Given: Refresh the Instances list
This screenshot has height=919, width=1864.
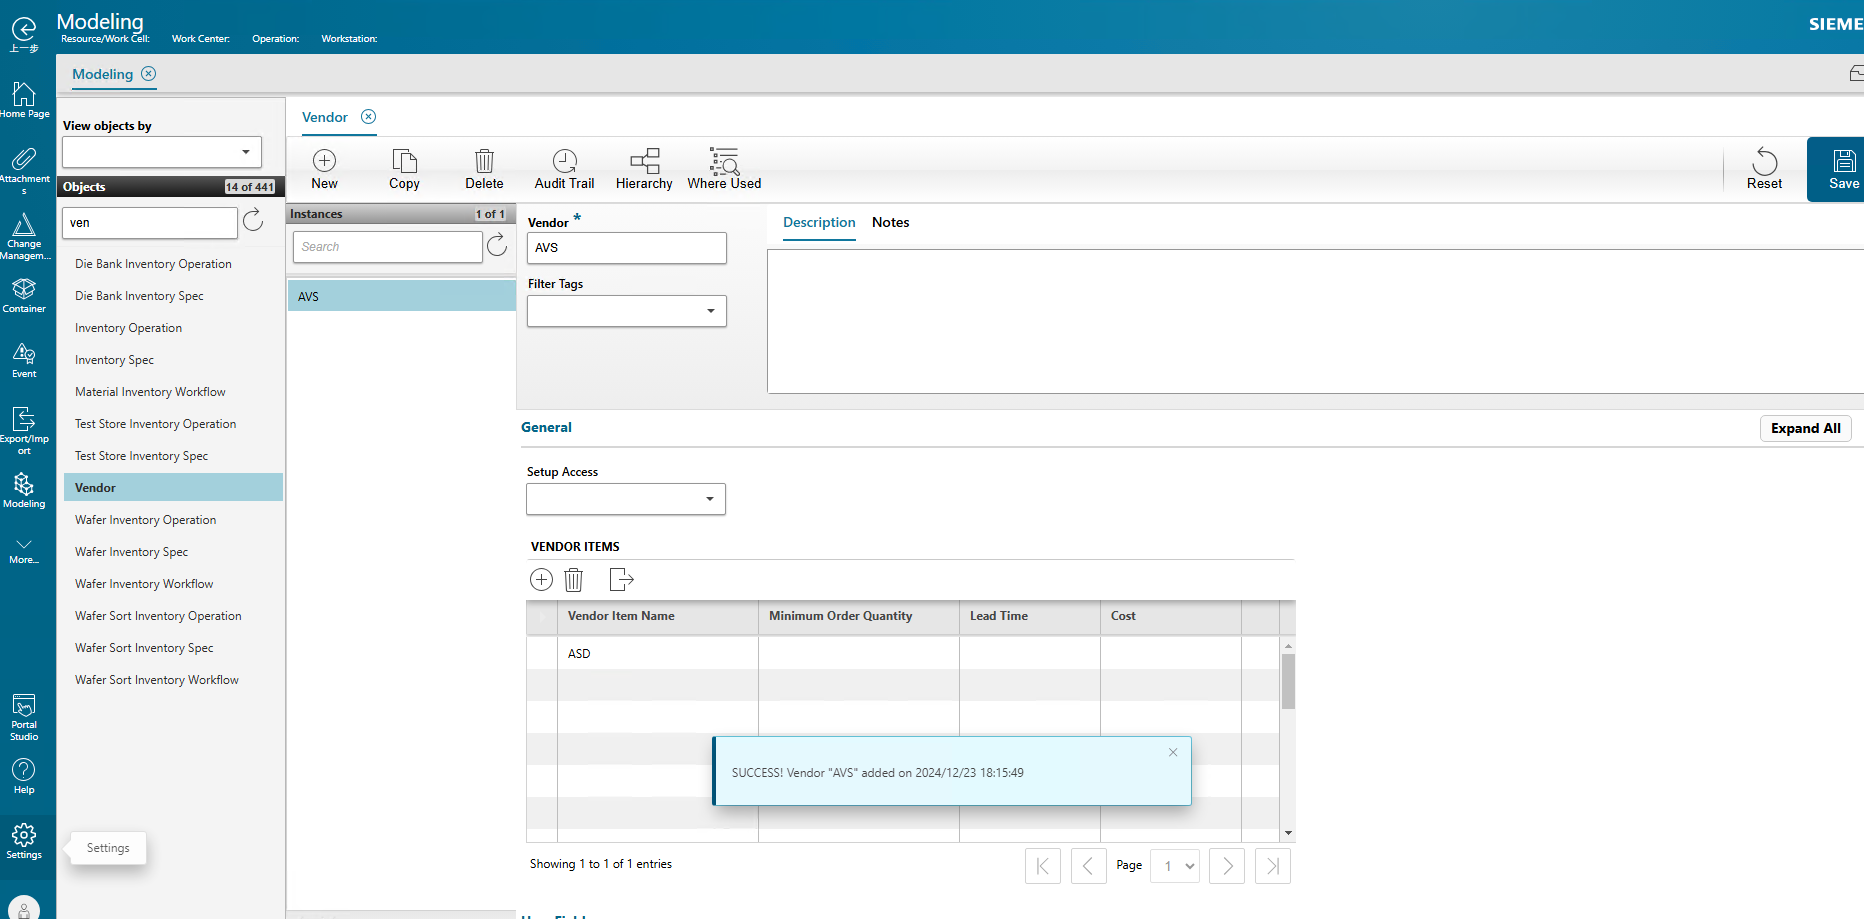Looking at the screenshot, I should click(497, 245).
